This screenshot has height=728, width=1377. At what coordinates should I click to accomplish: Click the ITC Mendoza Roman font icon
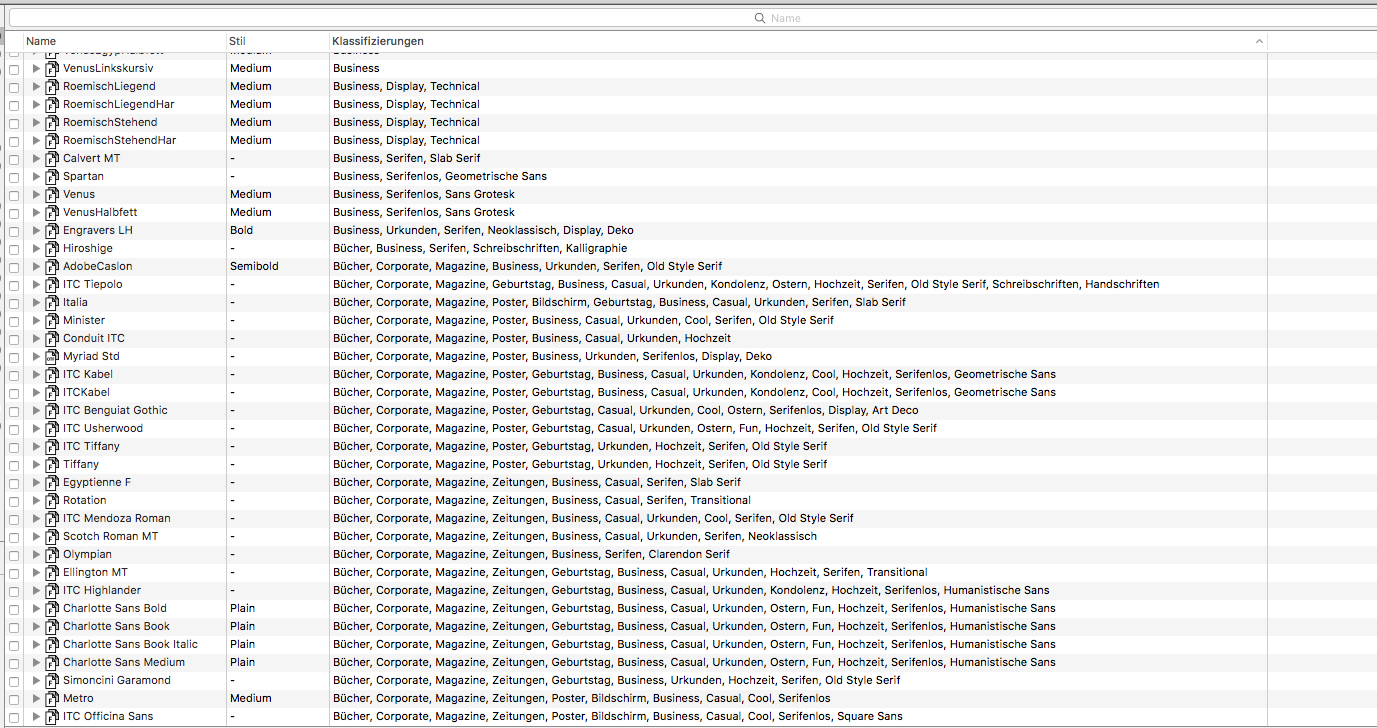52,518
